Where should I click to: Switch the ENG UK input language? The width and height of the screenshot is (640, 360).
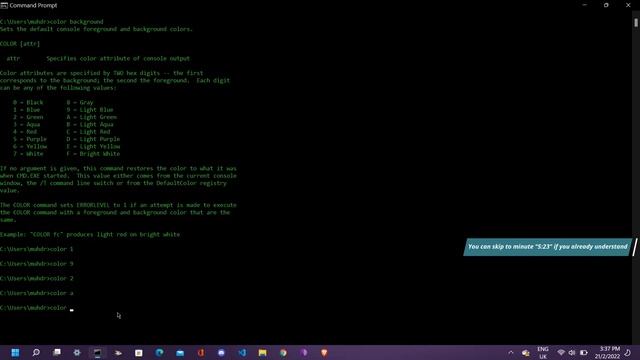pos(543,353)
